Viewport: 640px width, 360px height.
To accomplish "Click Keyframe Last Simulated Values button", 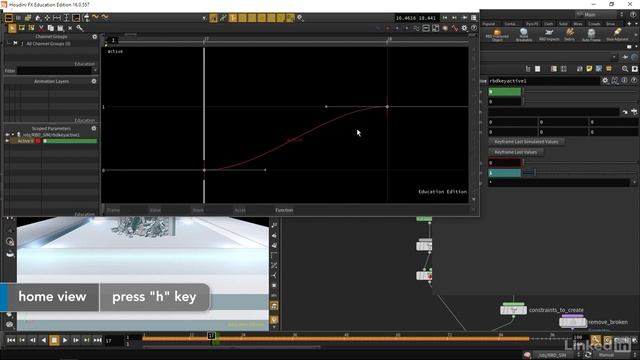I will point(526,142).
